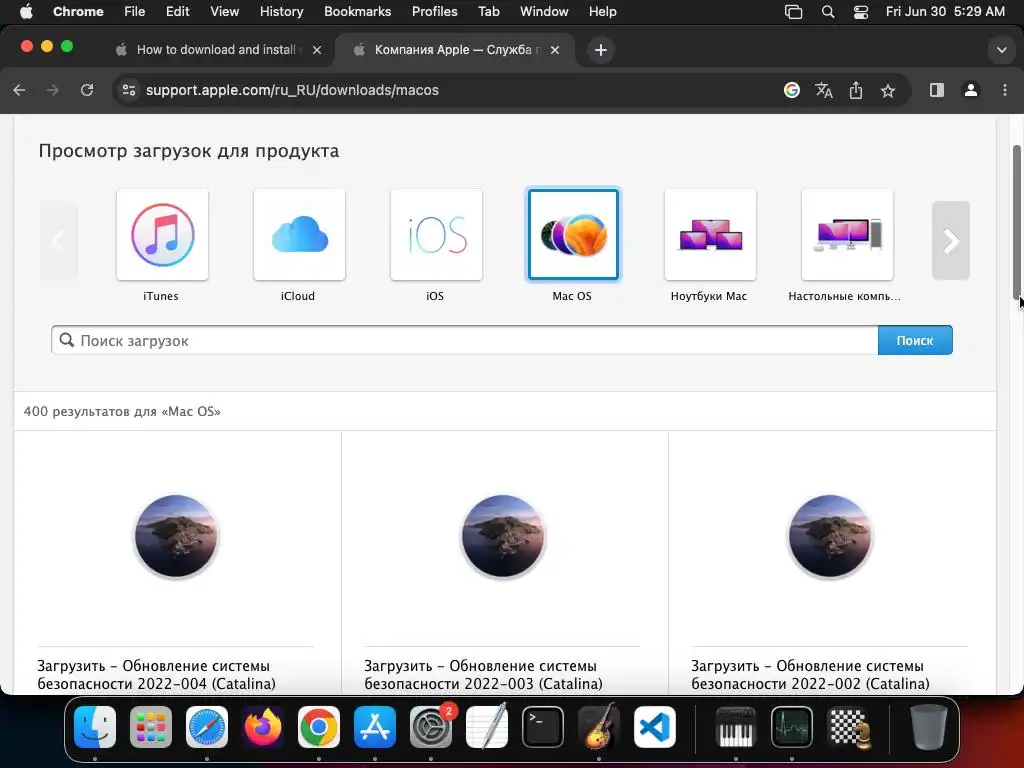Close the Компания Apple tab
The height and width of the screenshot is (768, 1024).
click(x=554, y=50)
